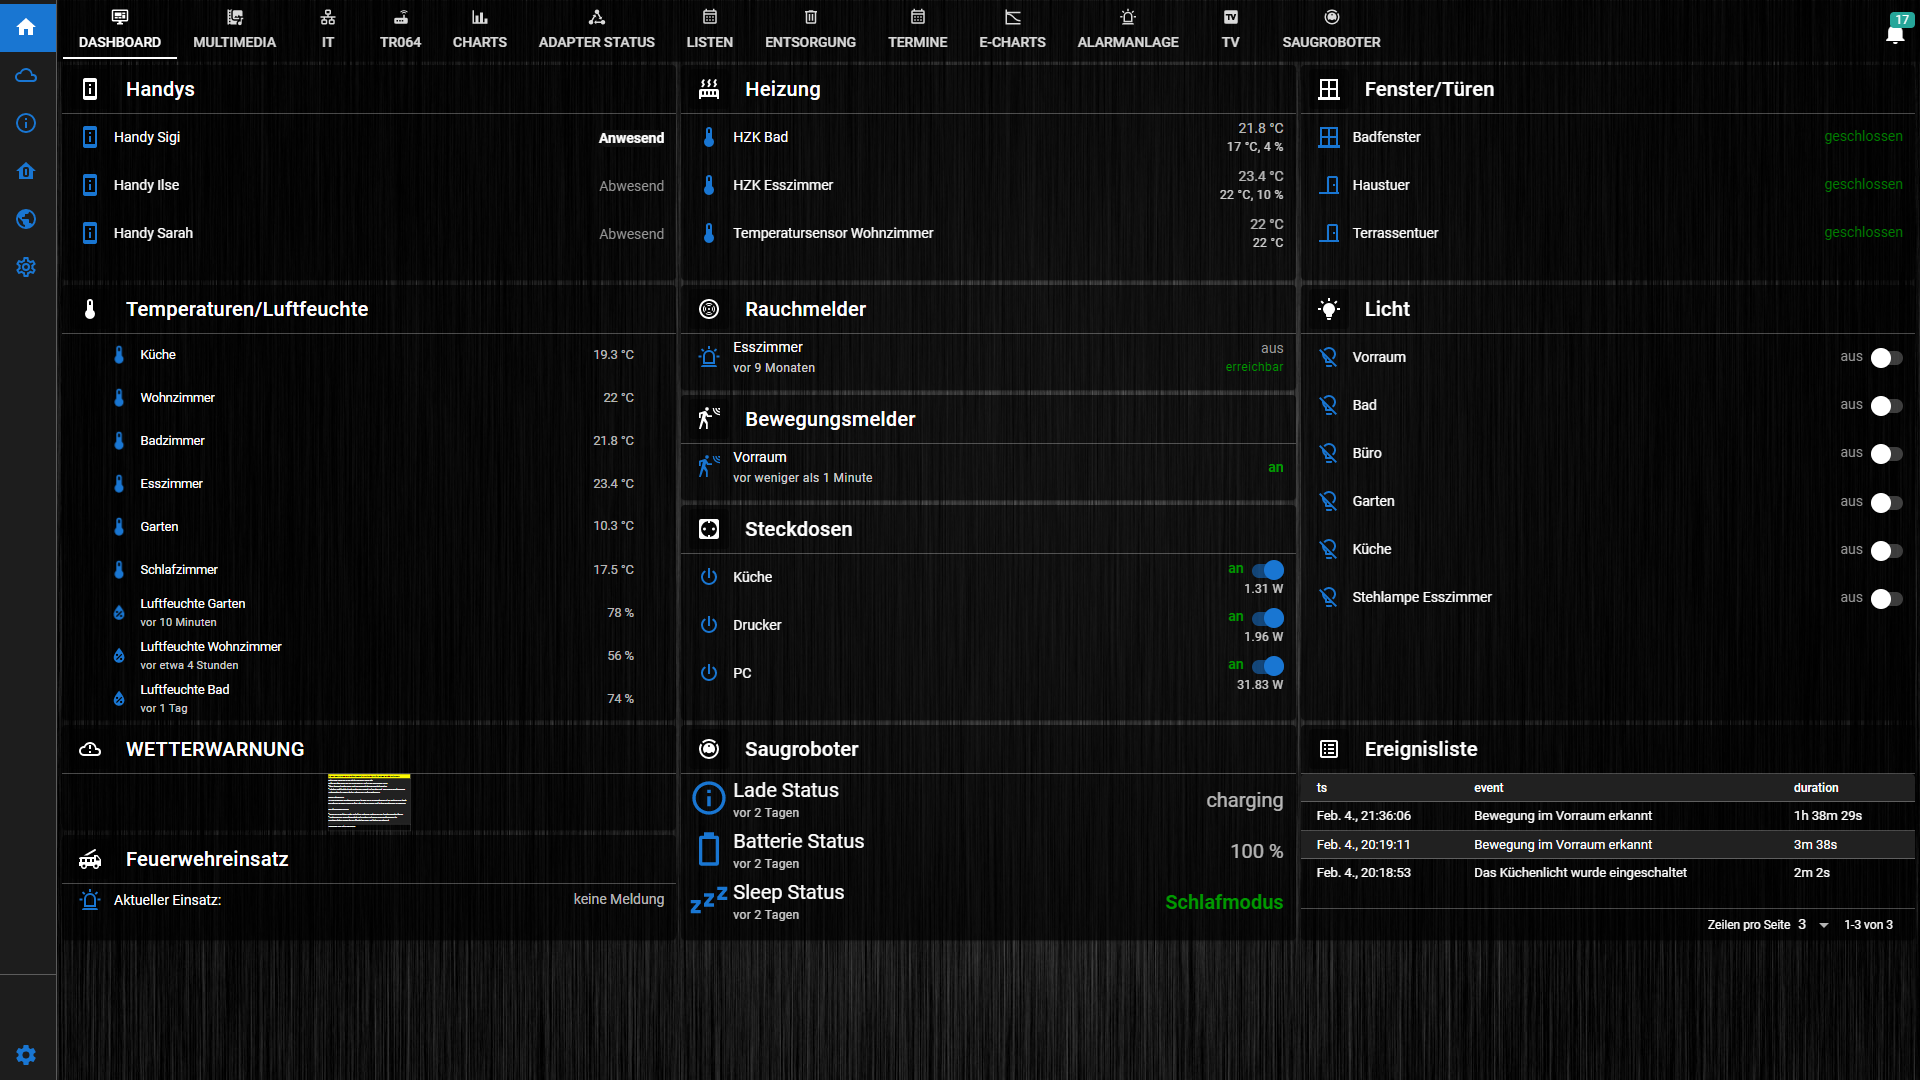Screen dimensions: 1920x1080
Task: Toggle the Vorraum light switch
Action: 1886,358
